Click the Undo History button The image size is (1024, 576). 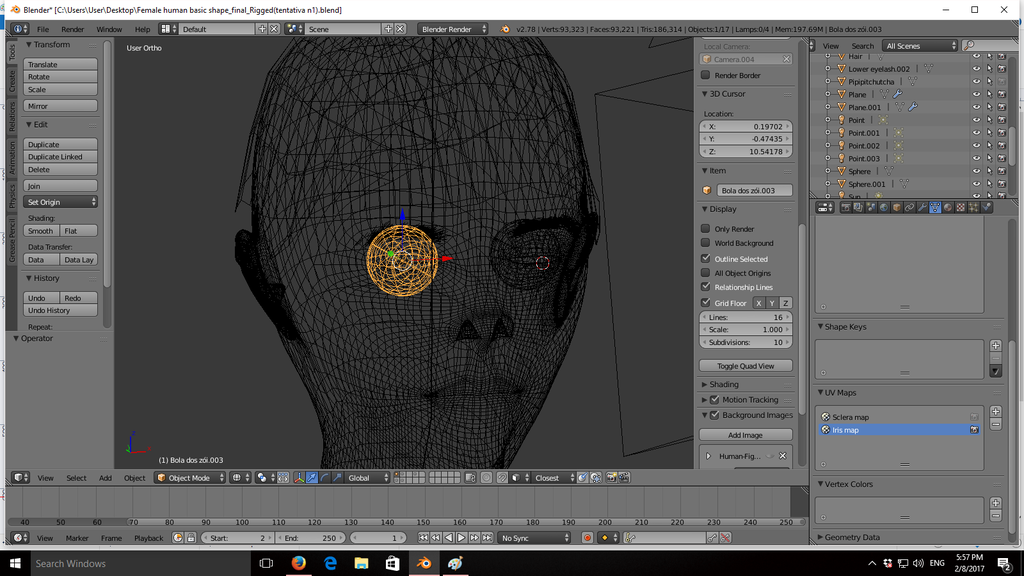[61, 310]
